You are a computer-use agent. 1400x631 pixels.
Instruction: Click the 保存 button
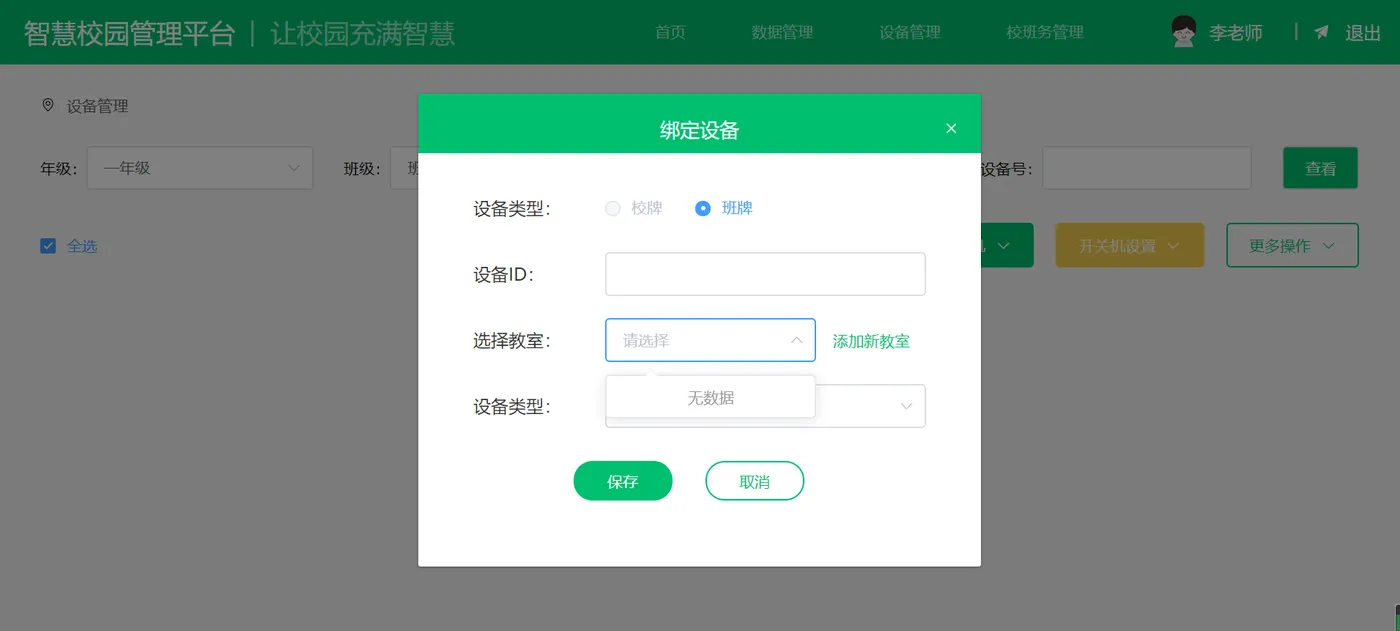(x=623, y=481)
